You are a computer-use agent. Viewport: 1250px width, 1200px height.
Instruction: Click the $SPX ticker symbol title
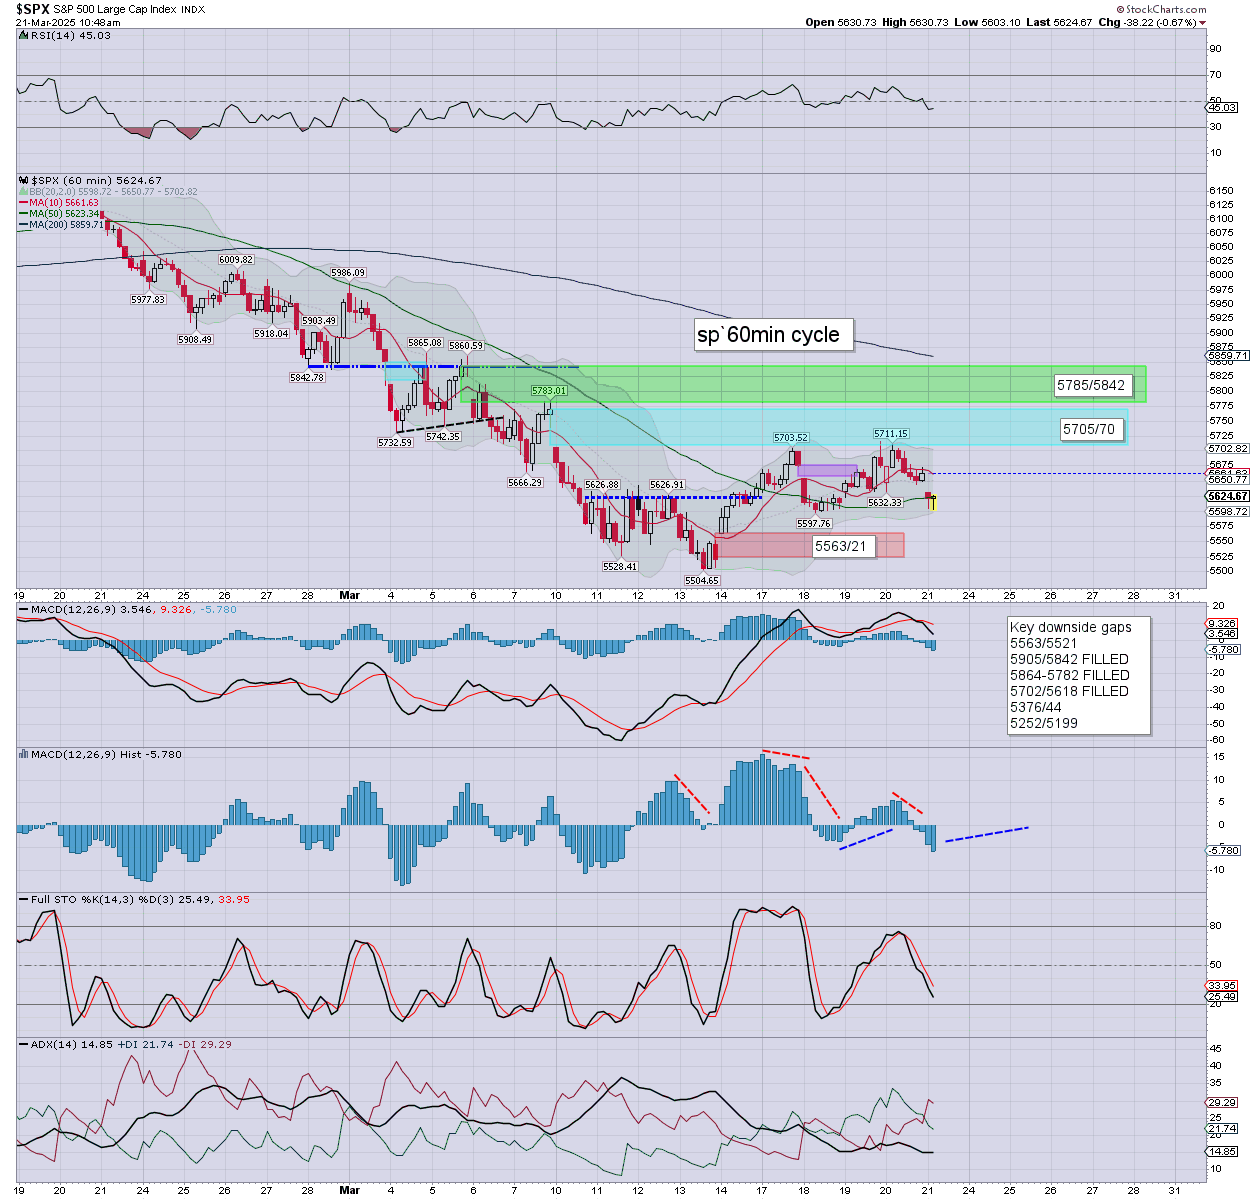tap(32, 9)
